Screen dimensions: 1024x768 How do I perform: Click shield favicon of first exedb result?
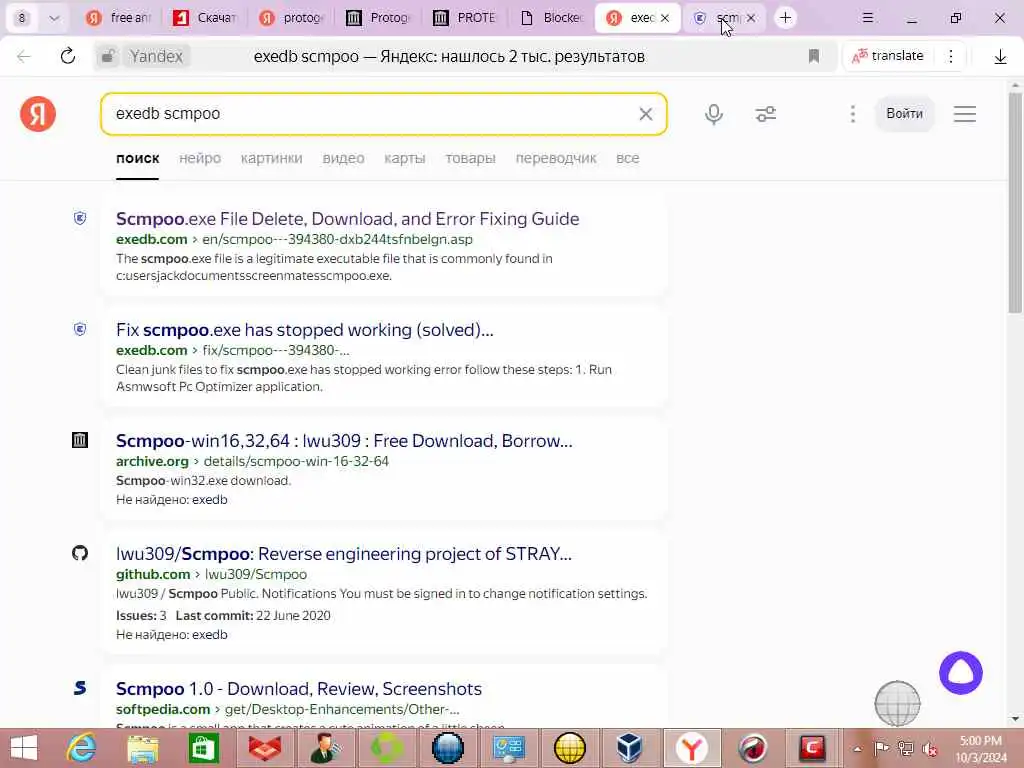coord(80,218)
